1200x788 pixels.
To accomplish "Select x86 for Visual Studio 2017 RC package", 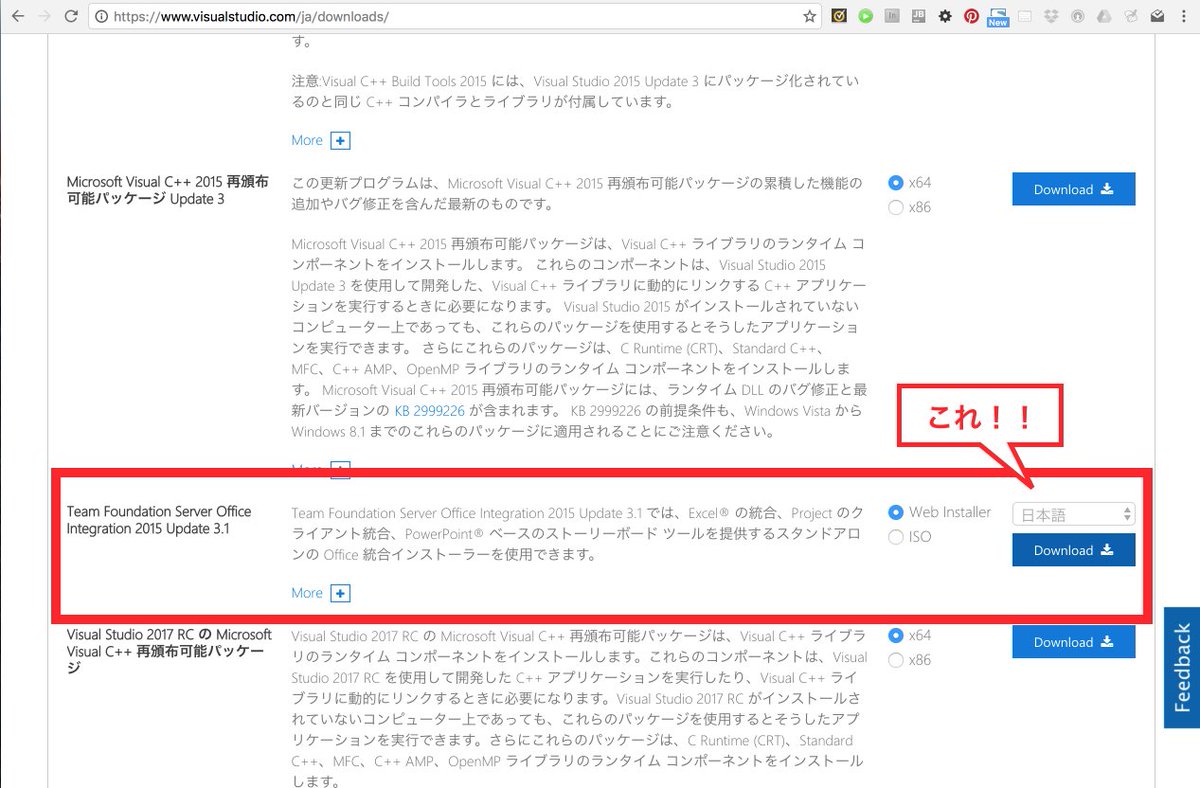I will [x=896, y=660].
